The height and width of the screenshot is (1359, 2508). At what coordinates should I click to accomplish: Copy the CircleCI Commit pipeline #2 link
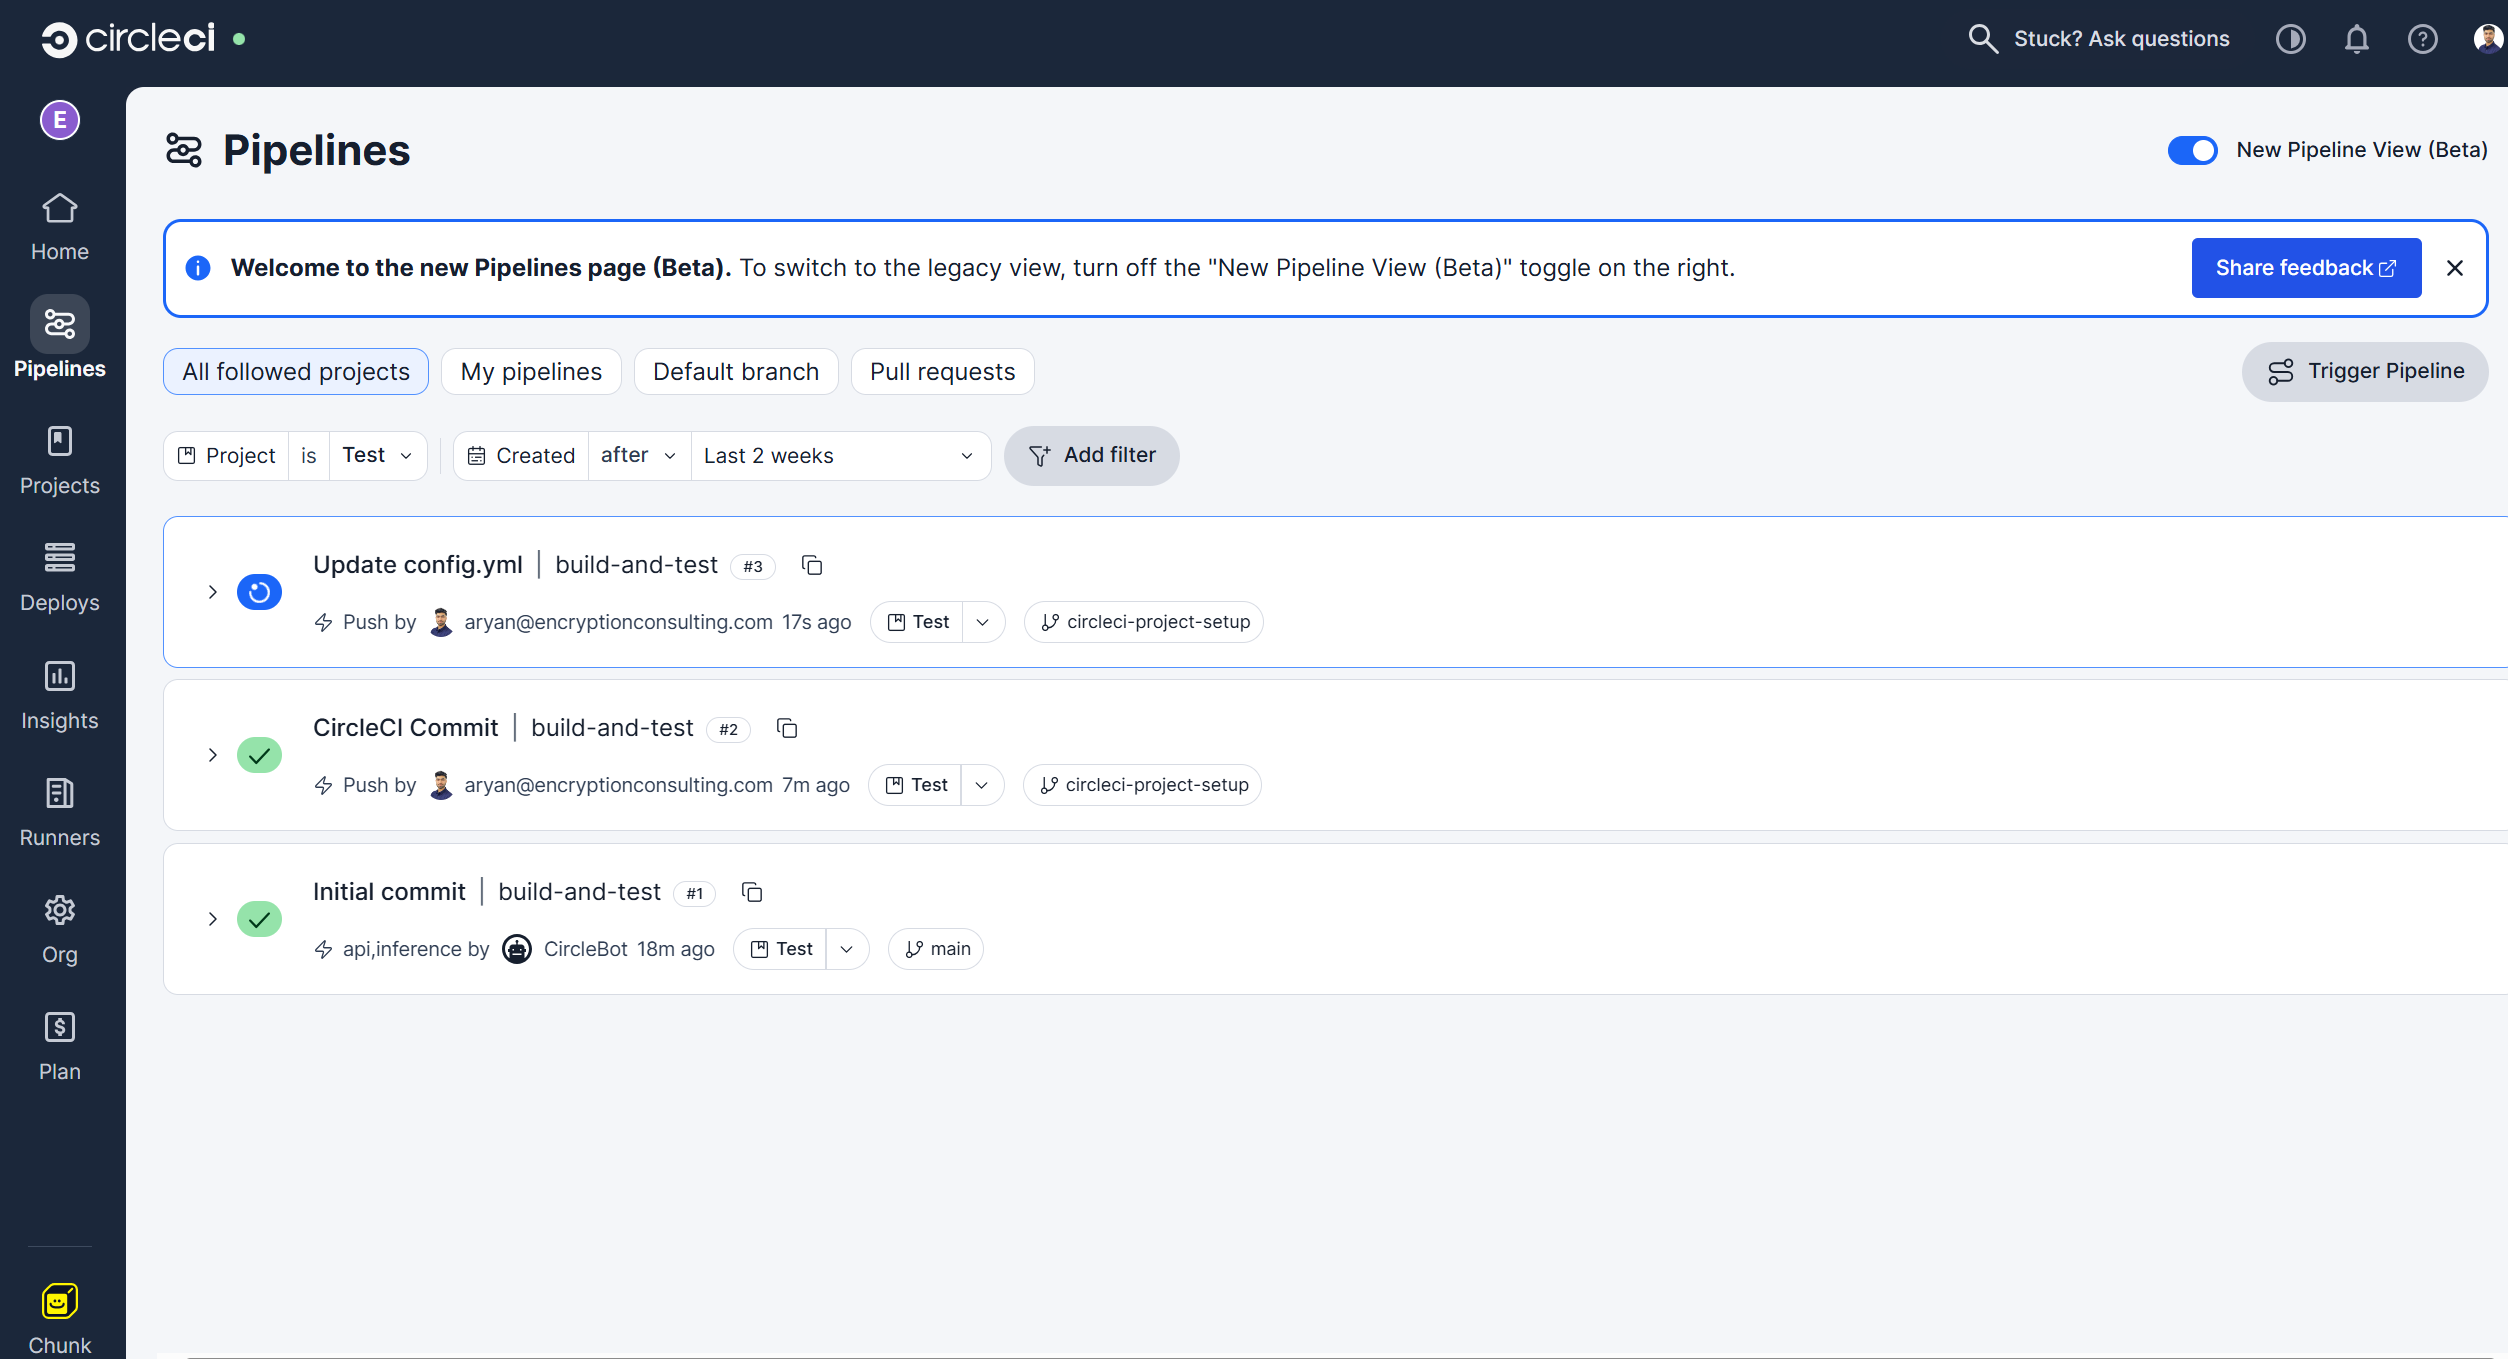click(787, 729)
